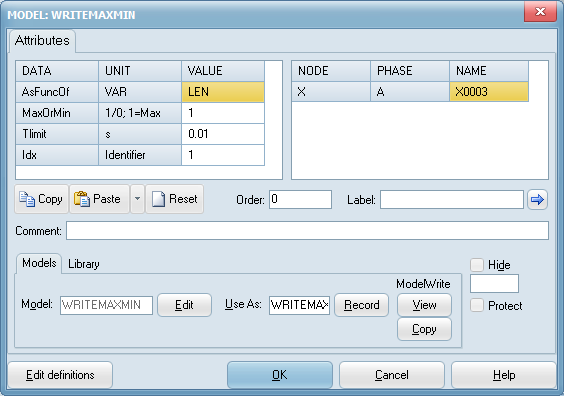The width and height of the screenshot is (564, 396).
Task: Click the phase A cell
Action: [410, 92]
